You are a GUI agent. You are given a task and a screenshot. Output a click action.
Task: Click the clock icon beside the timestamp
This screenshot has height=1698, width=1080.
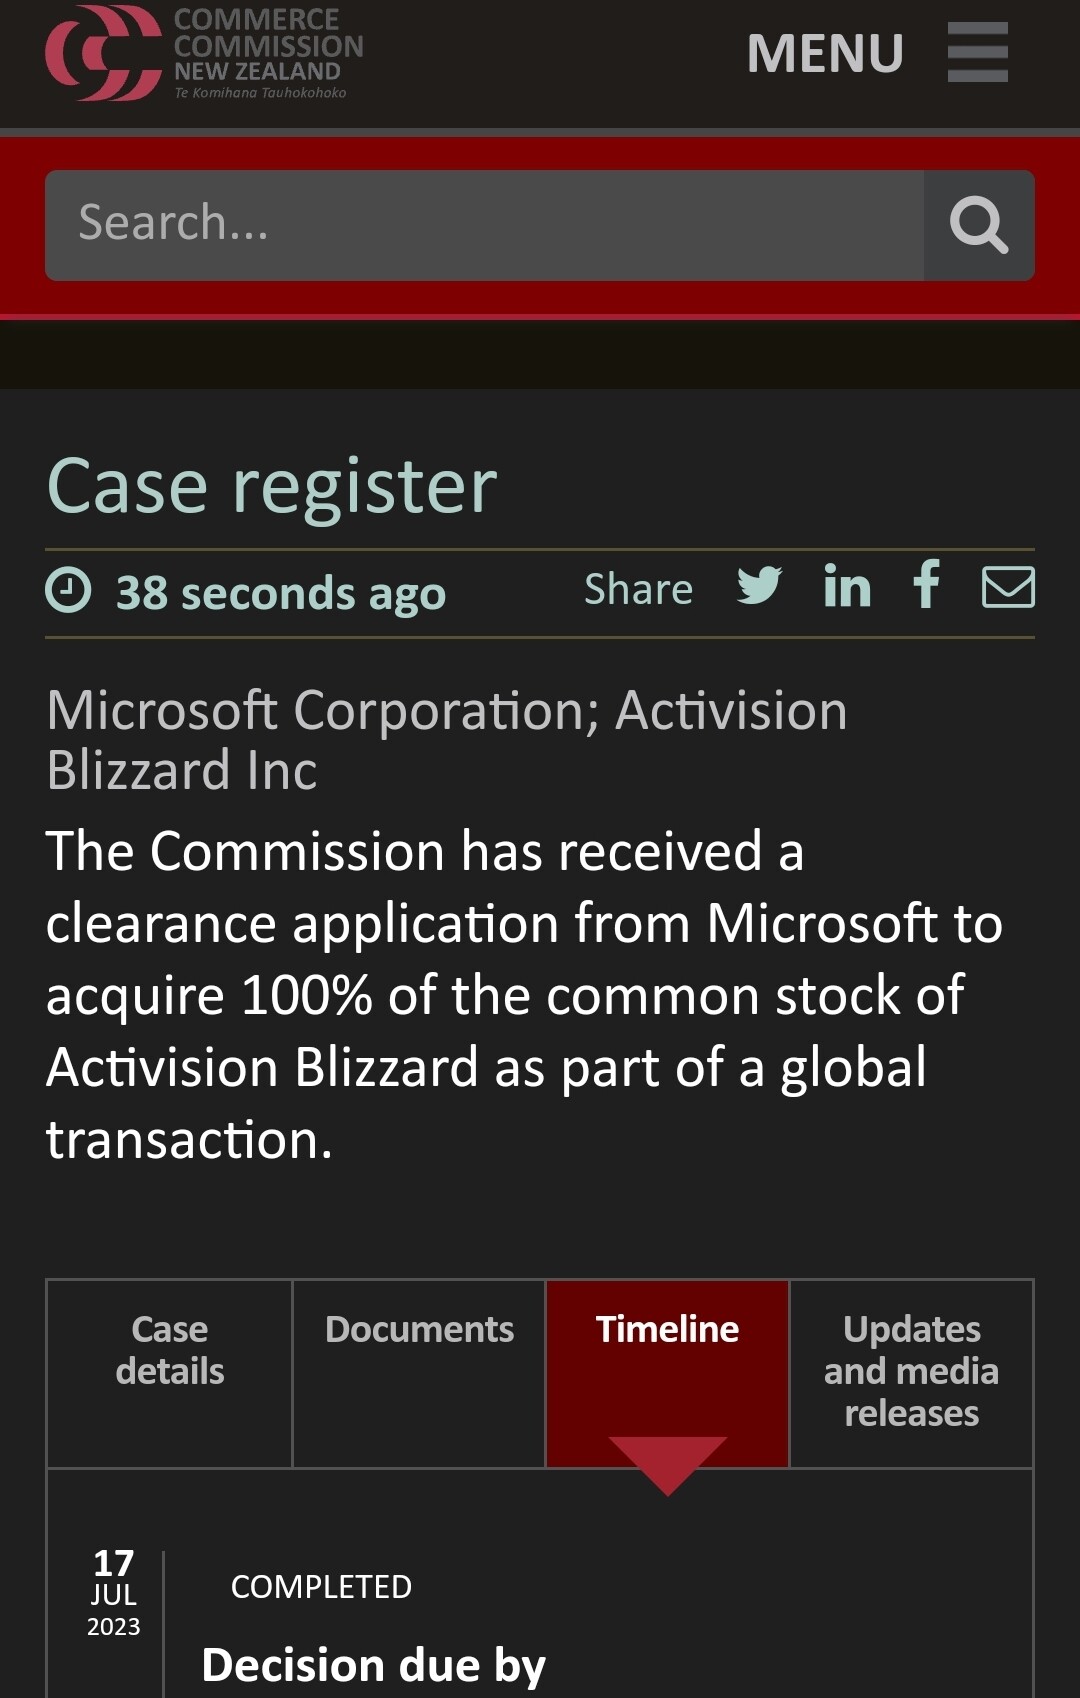(x=68, y=590)
